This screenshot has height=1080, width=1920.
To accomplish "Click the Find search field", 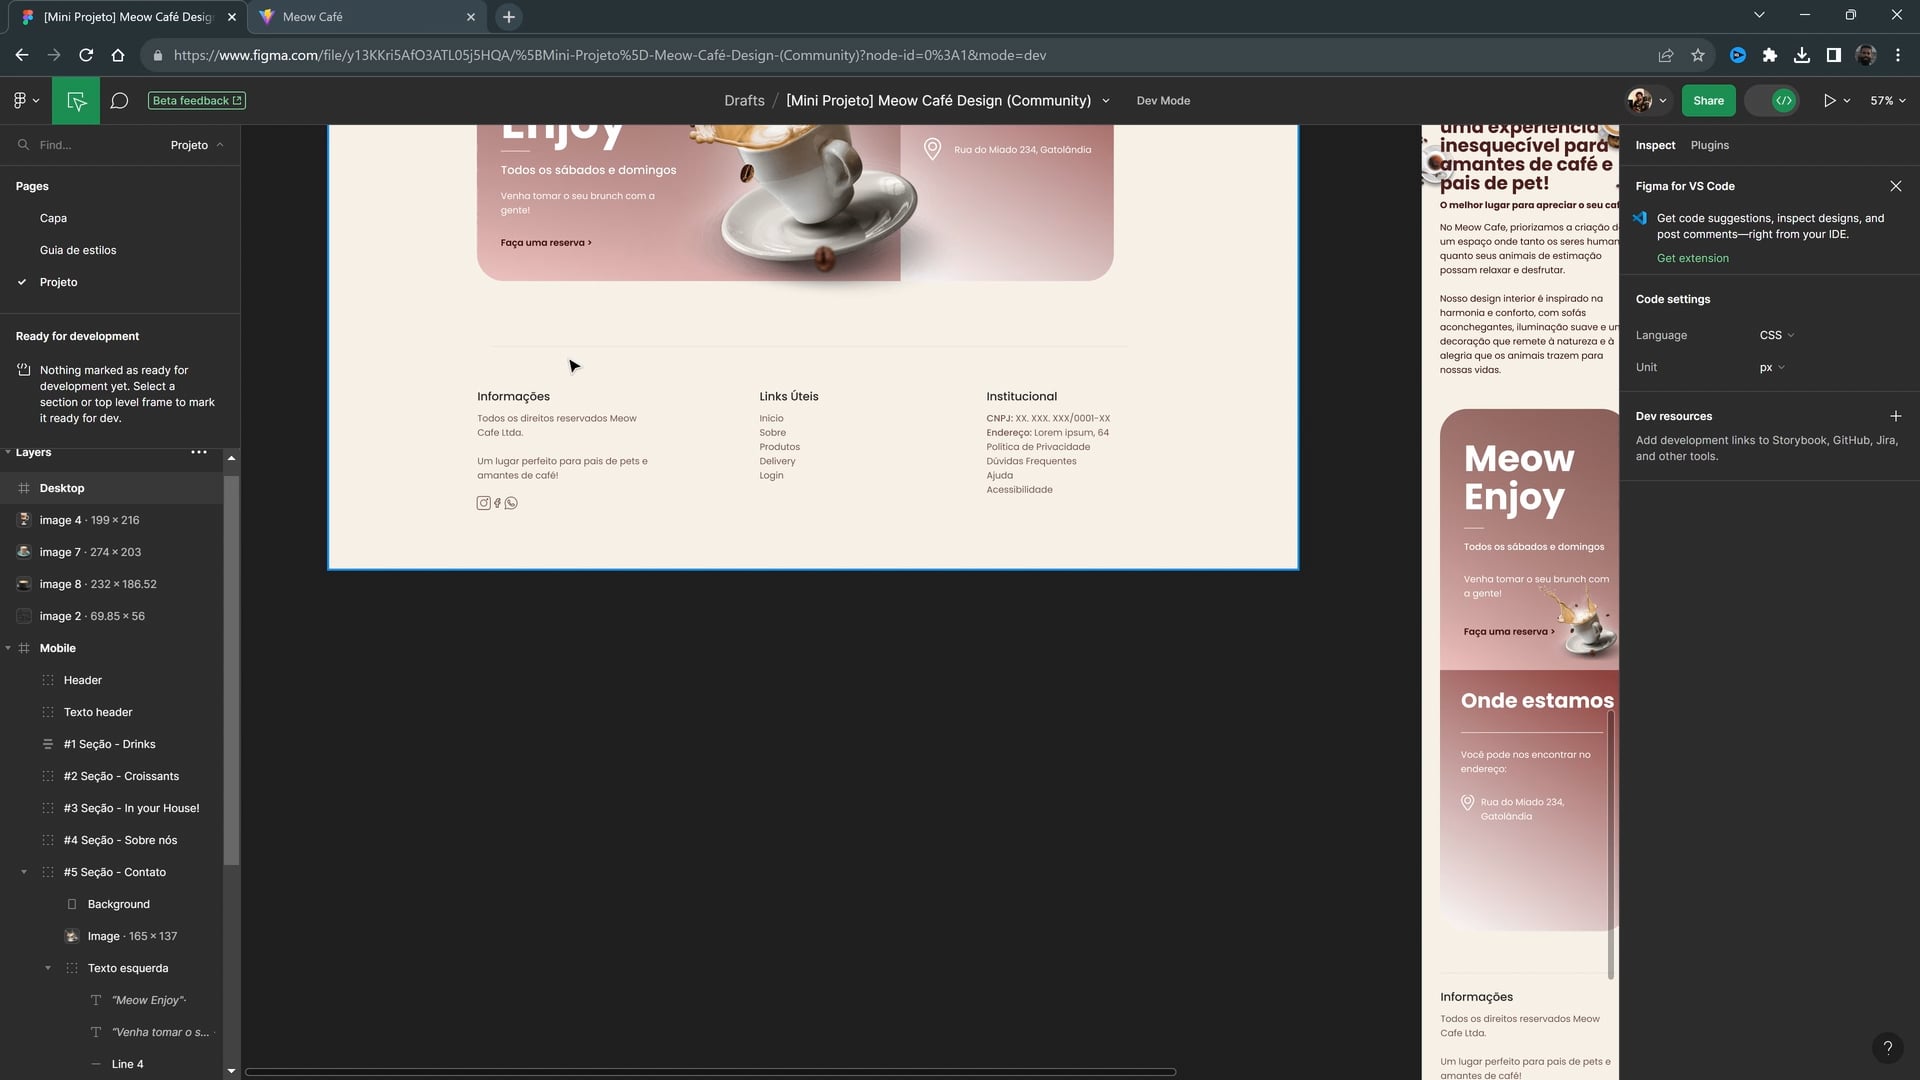I will (90, 145).
